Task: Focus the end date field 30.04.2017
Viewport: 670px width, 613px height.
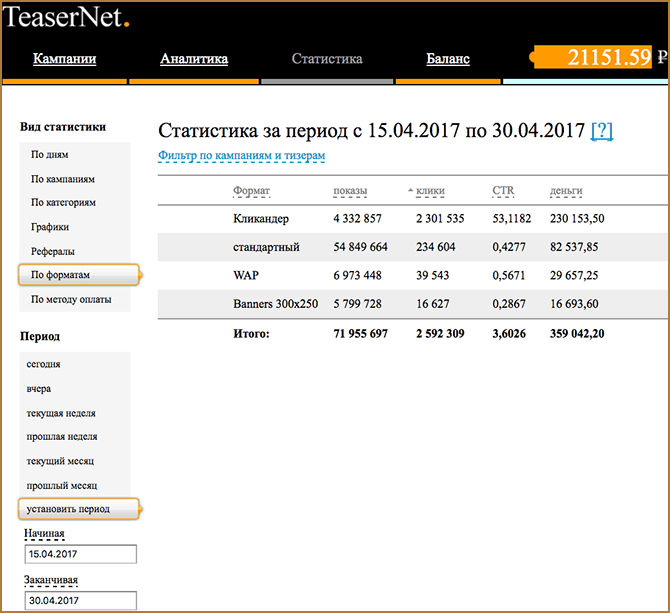Action: coord(81,601)
